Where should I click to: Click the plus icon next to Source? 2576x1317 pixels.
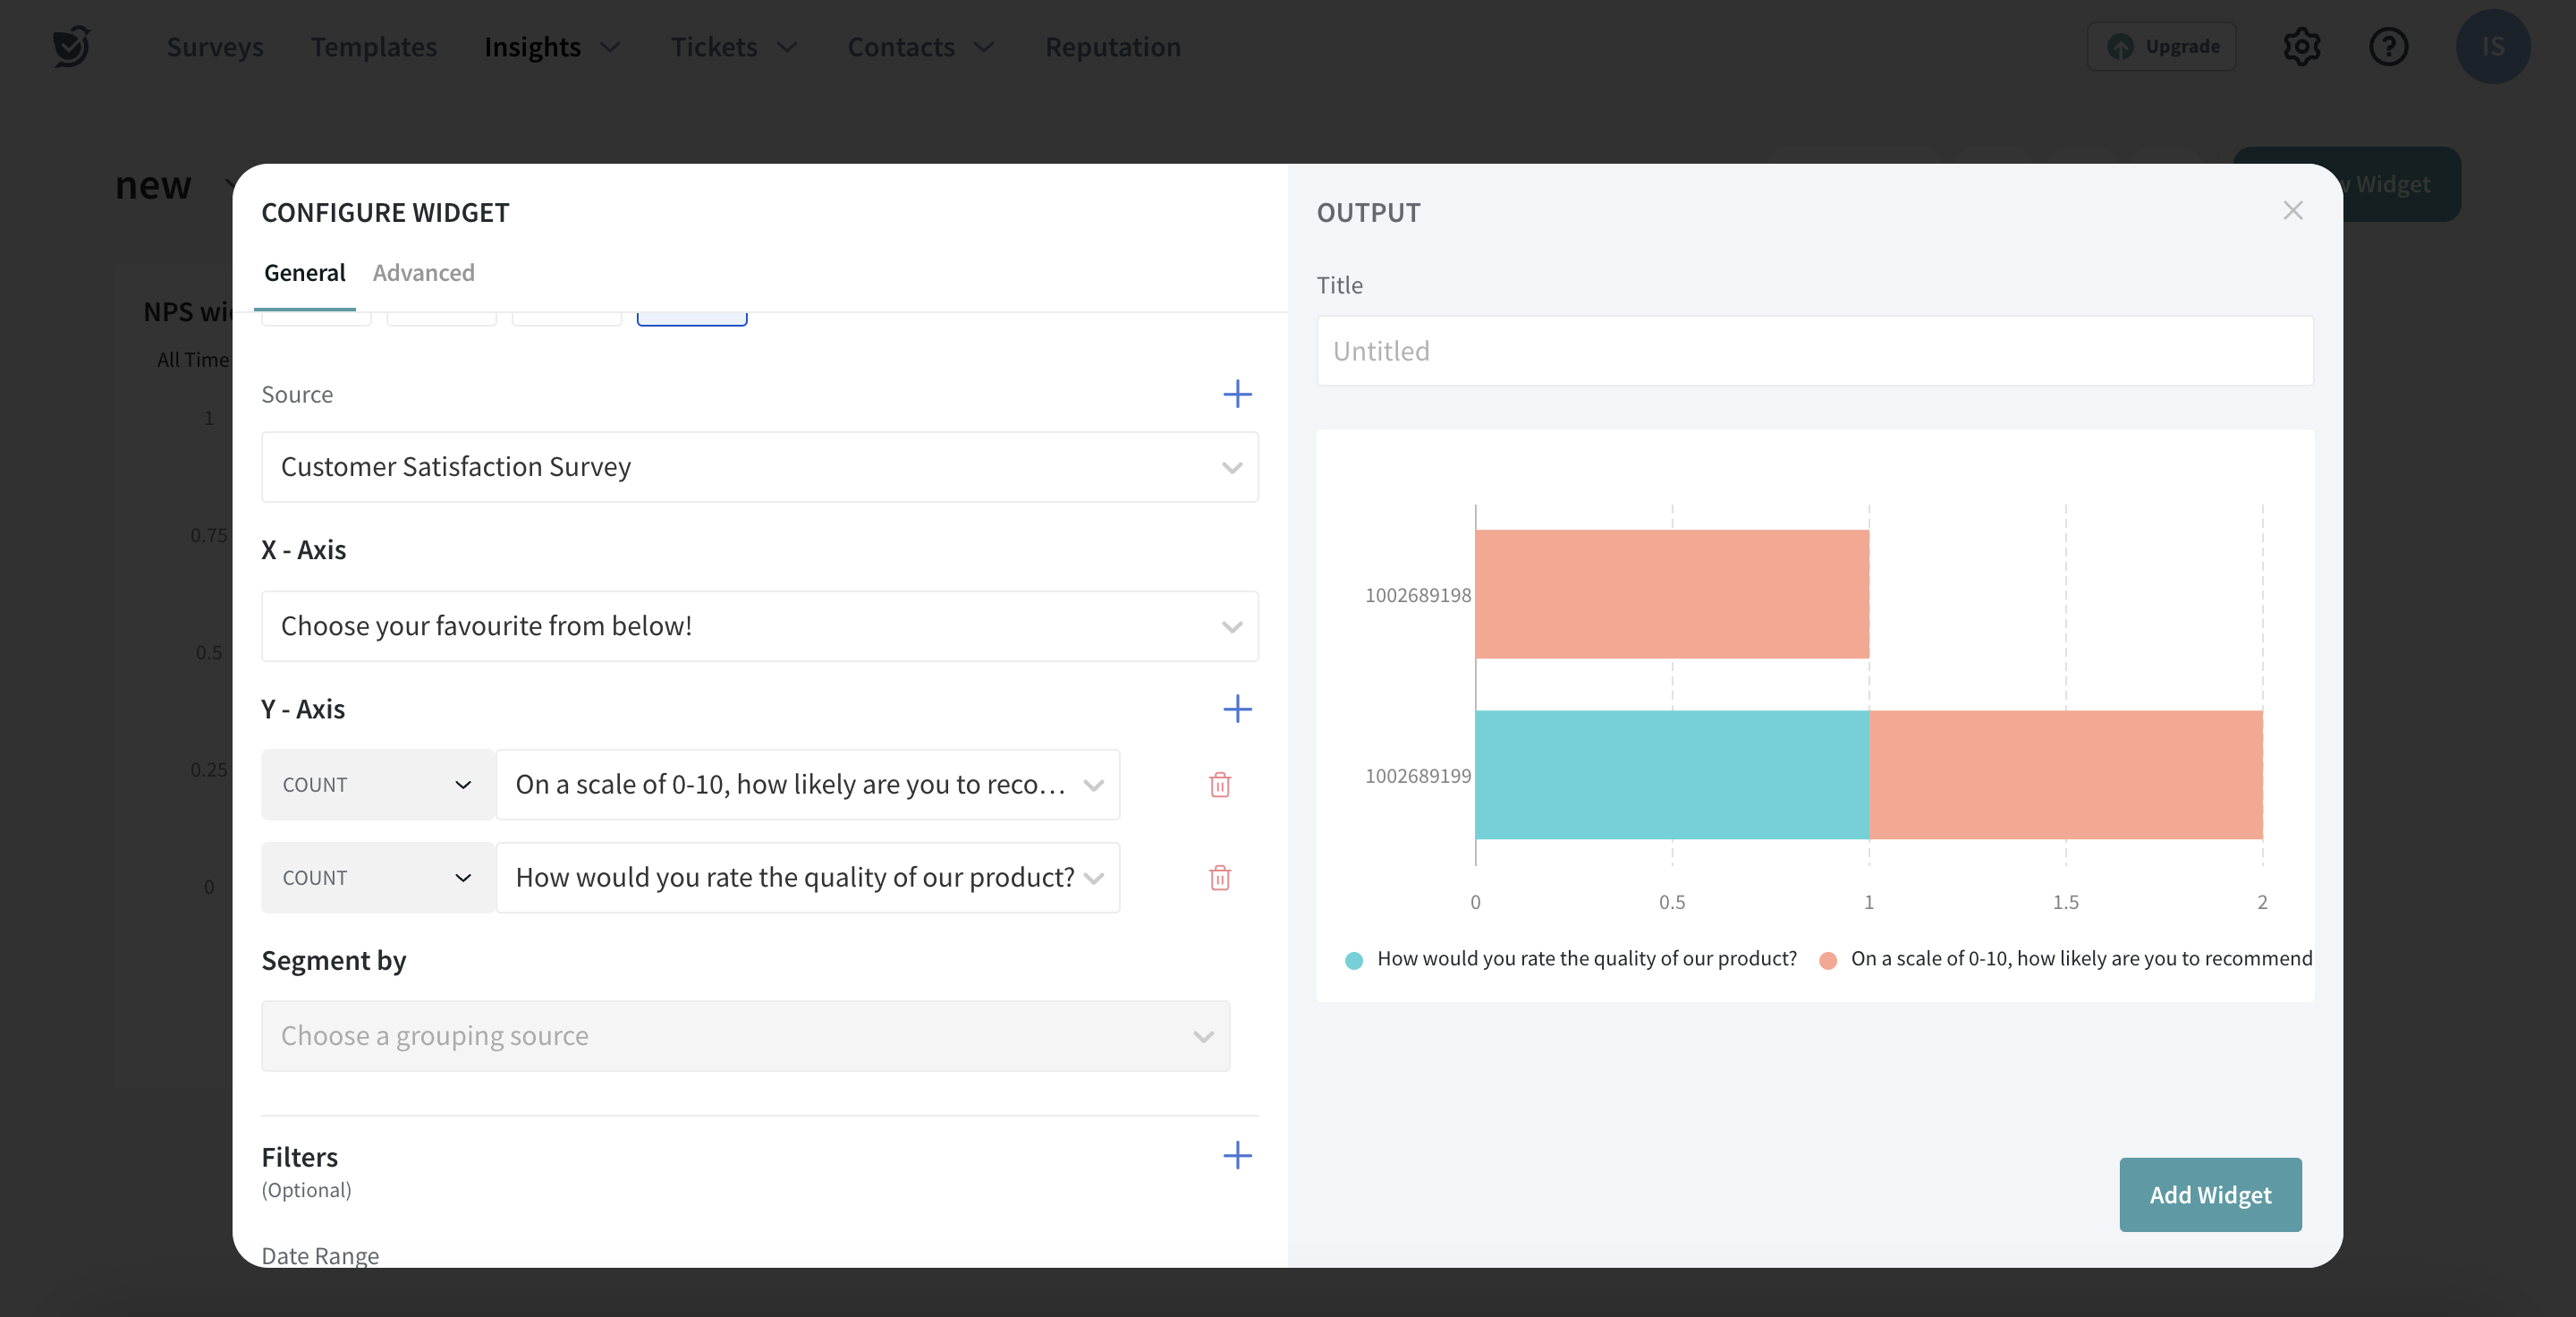[1237, 394]
